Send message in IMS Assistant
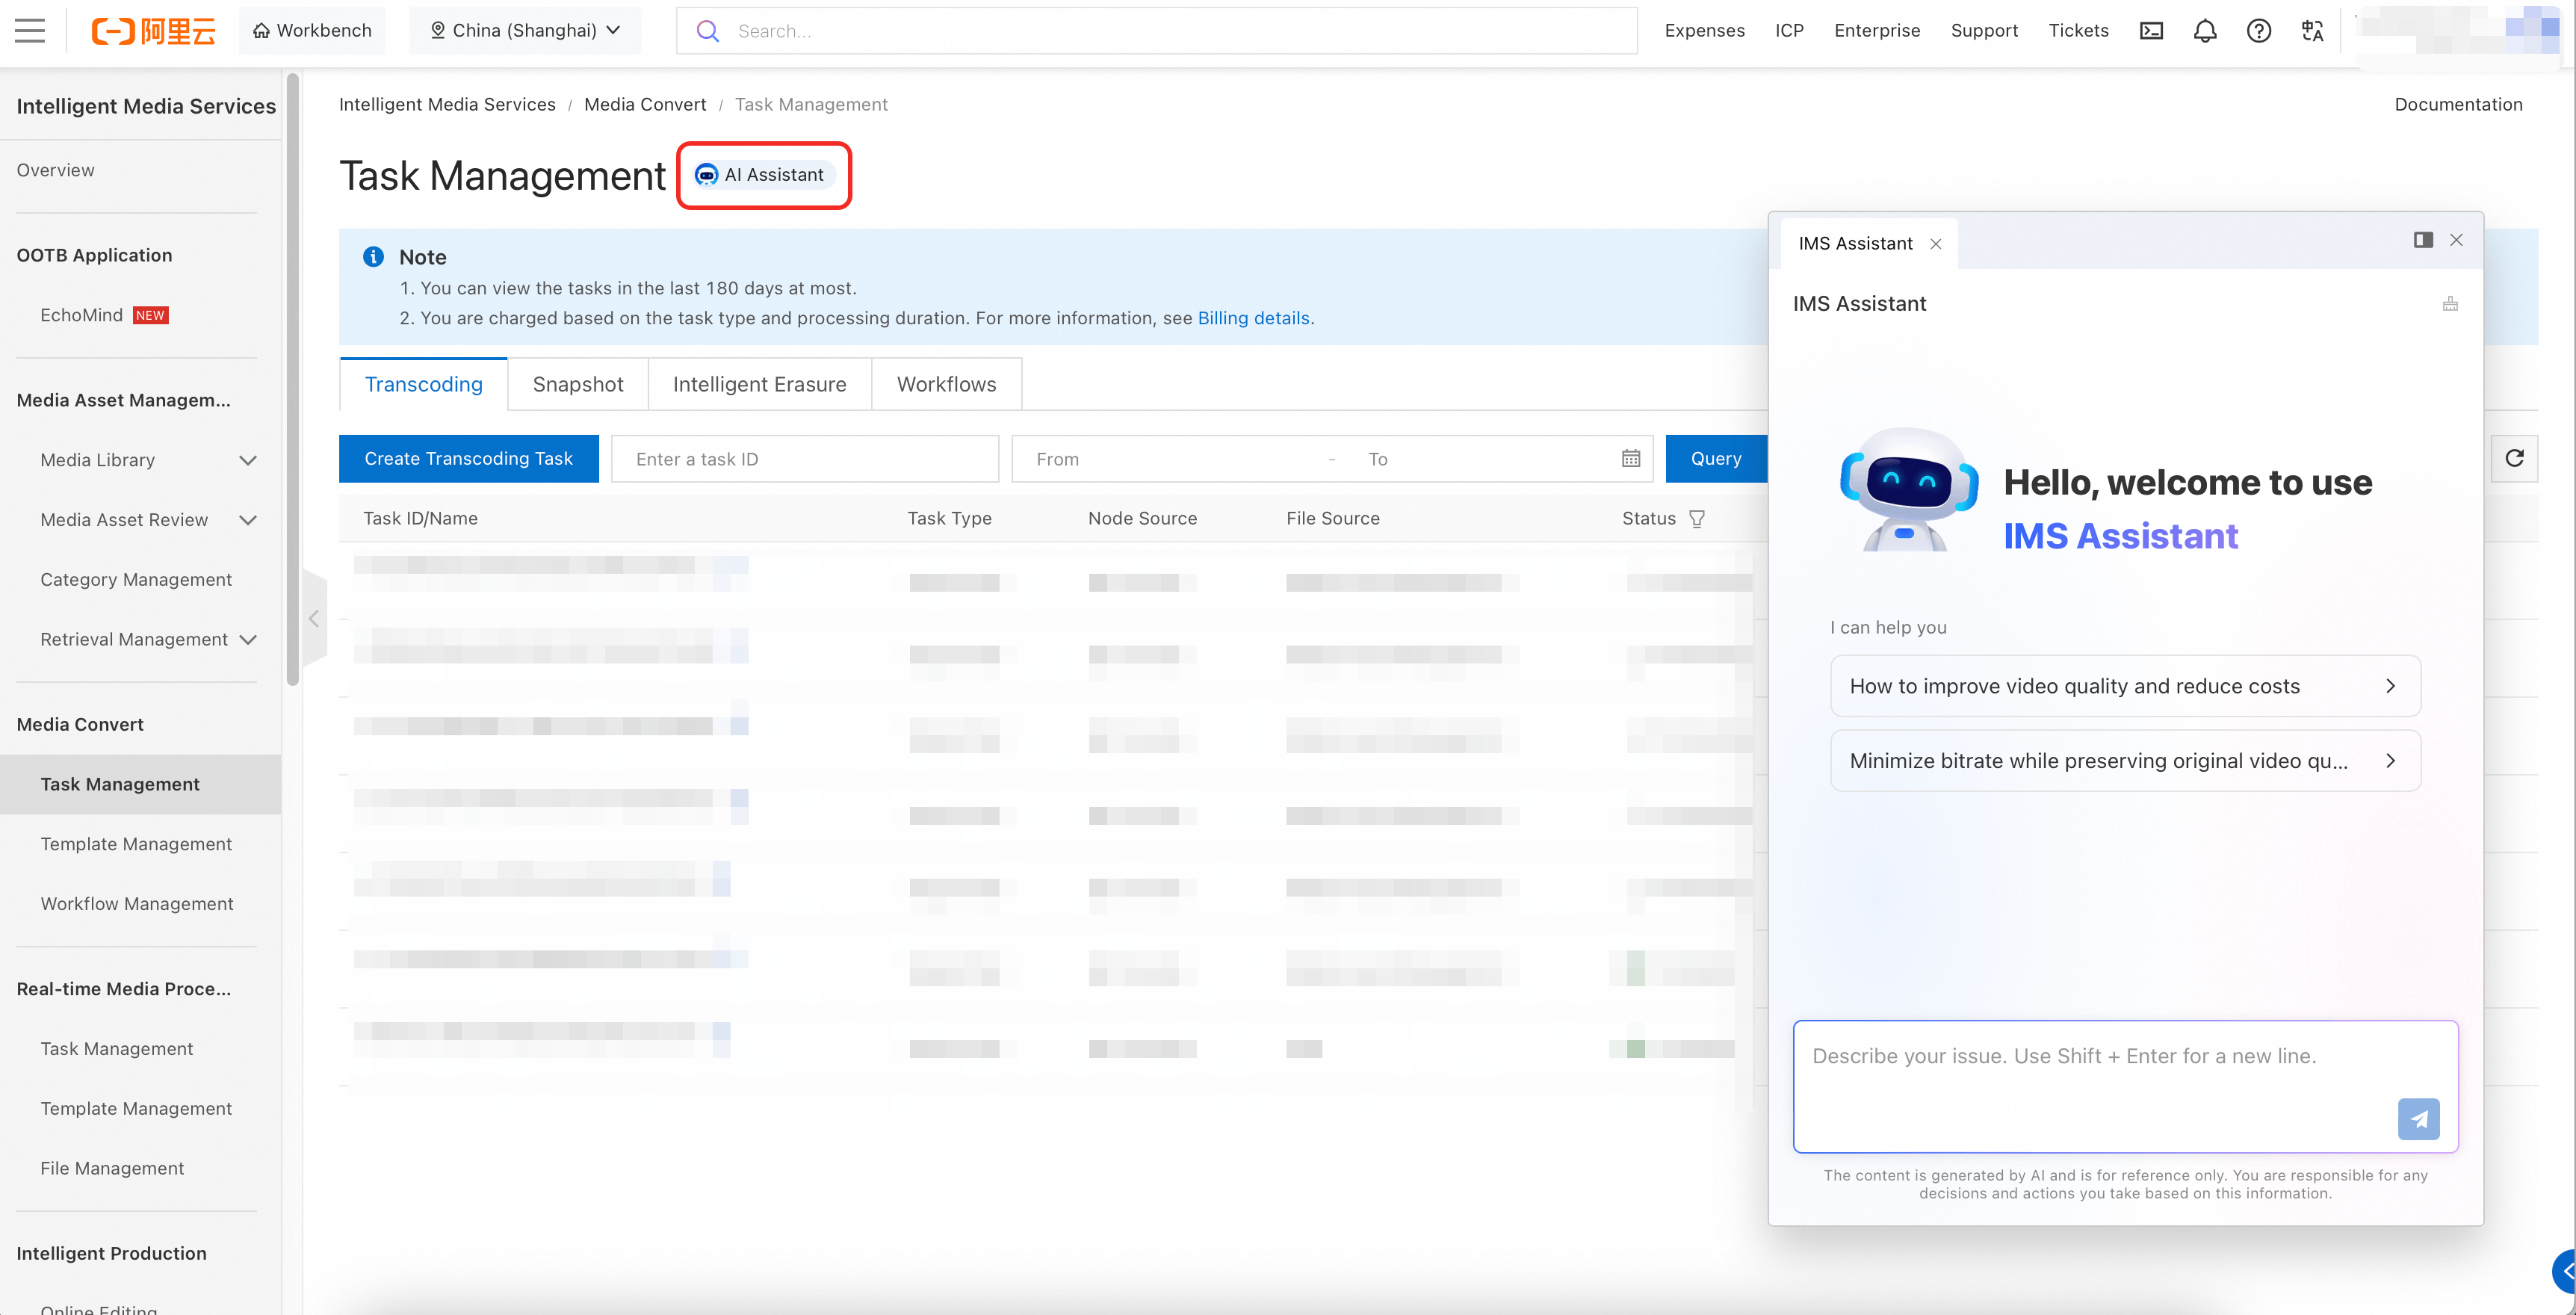The width and height of the screenshot is (2576, 1315). pos(2418,1119)
